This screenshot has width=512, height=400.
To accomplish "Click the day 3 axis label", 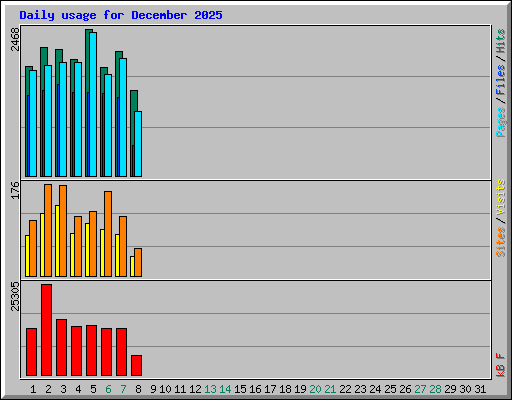I will click(x=63, y=389).
